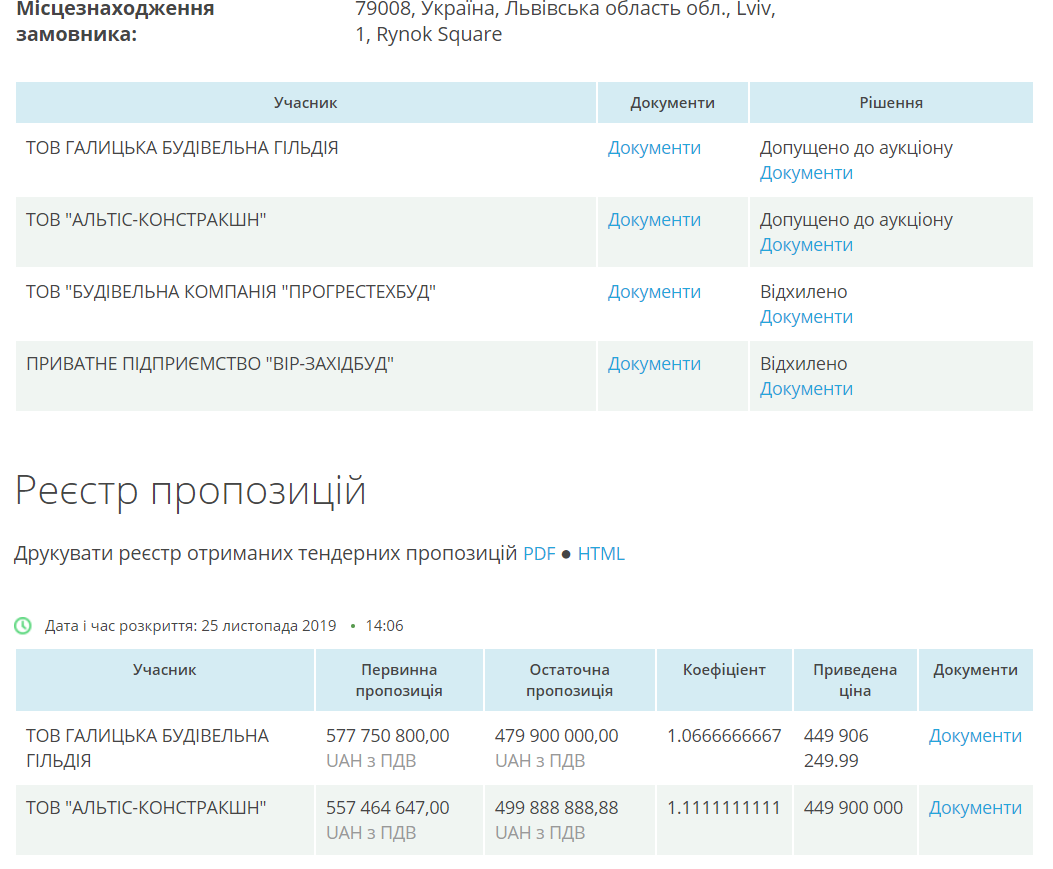Select the text 'ПРИВАТНЕ ПІДПРИЄМСТВО "ВІР-ЗАХІДБУД"'
This screenshot has height=869, width=1053.
coord(210,364)
